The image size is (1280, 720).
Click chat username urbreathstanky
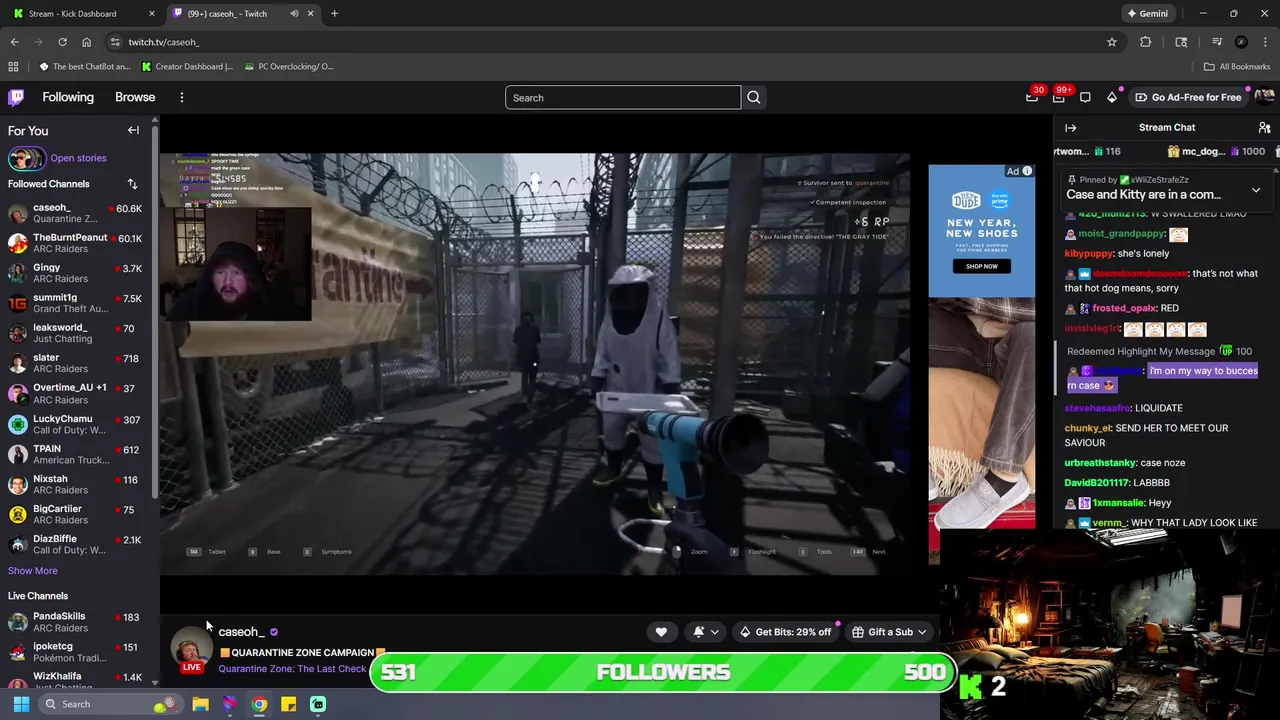[x=1100, y=463]
